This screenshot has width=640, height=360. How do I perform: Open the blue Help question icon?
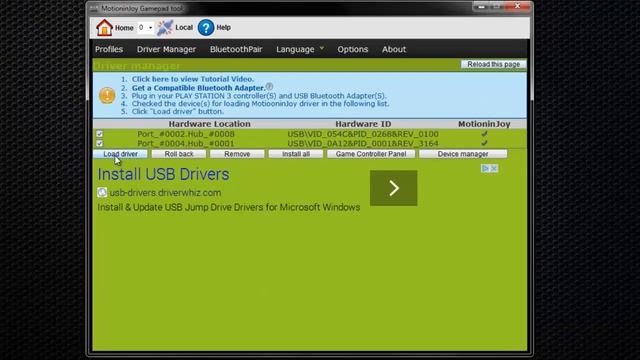[x=206, y=27]
